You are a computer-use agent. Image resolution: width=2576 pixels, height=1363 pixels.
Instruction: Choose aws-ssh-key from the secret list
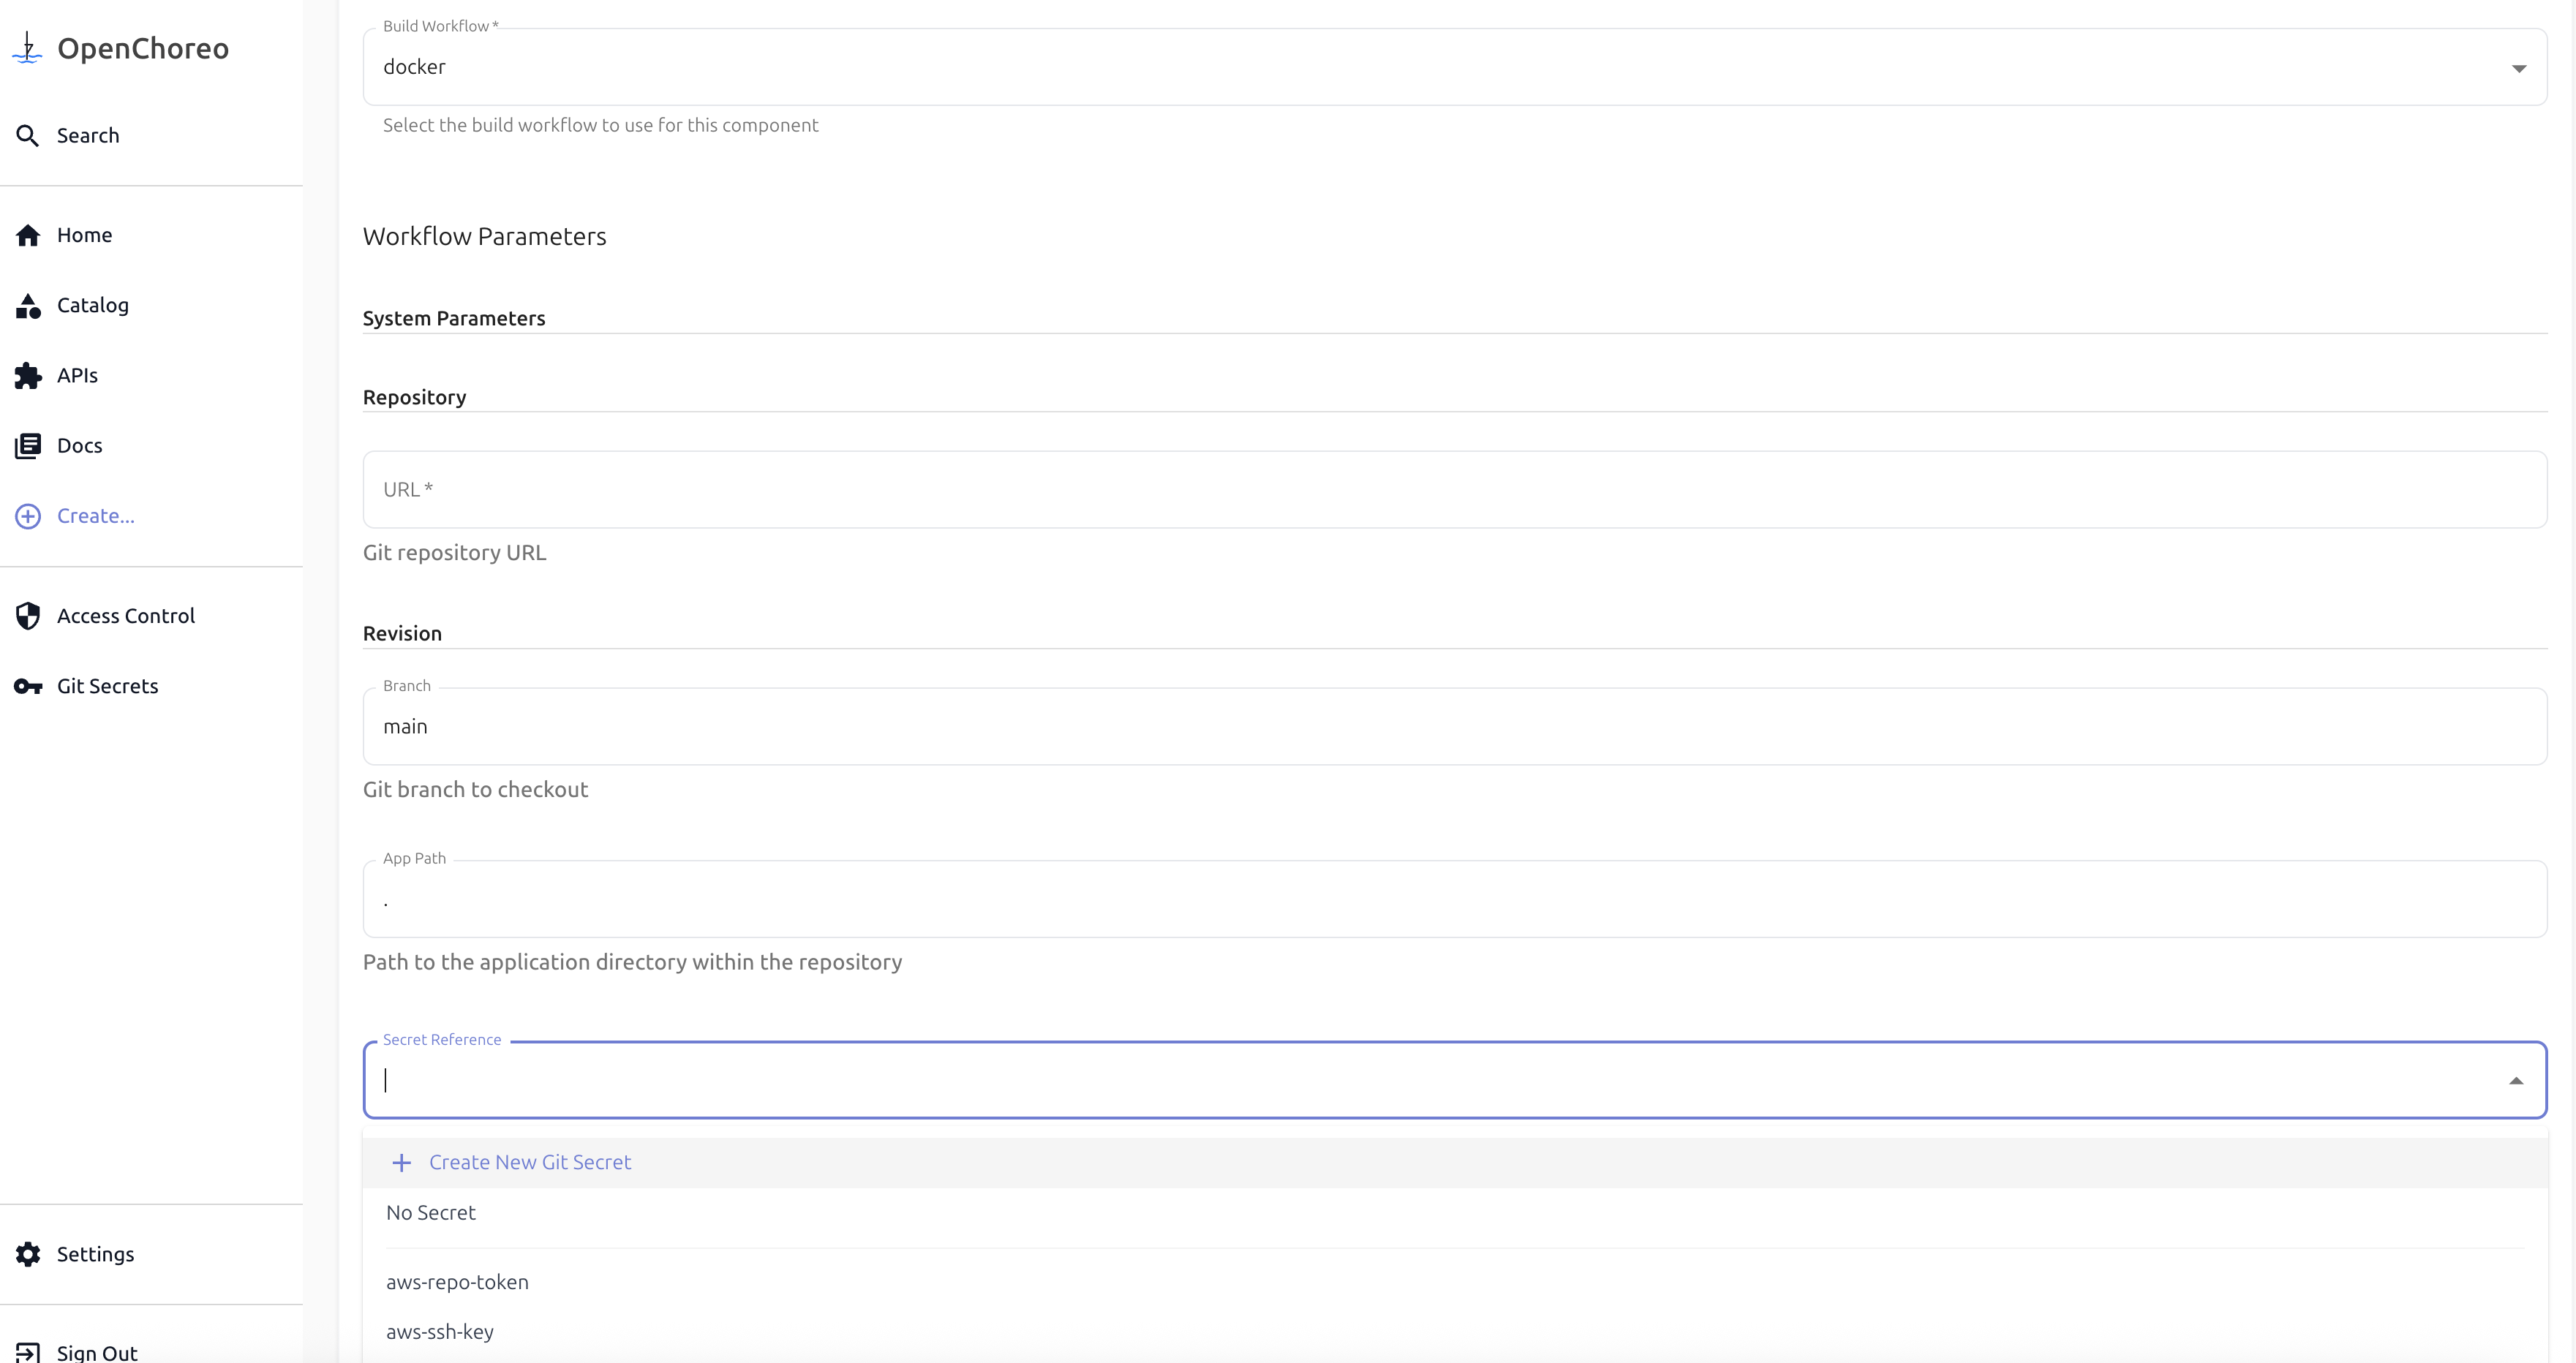(440, 1332)
